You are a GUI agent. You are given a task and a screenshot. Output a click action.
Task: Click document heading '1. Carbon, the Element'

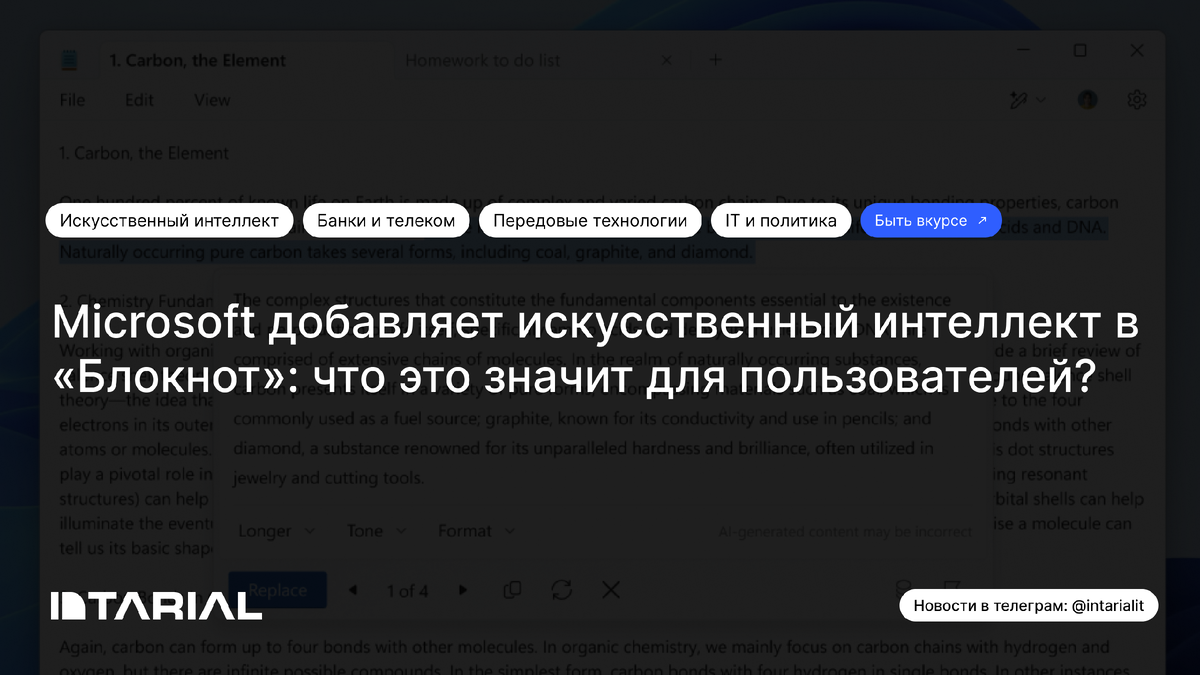(144, 153)
